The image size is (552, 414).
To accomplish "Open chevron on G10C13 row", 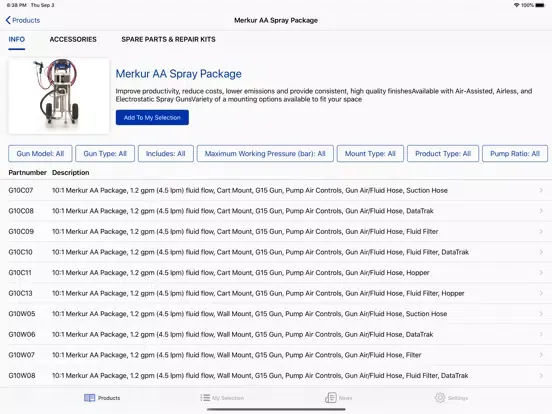I will [541, 293].
